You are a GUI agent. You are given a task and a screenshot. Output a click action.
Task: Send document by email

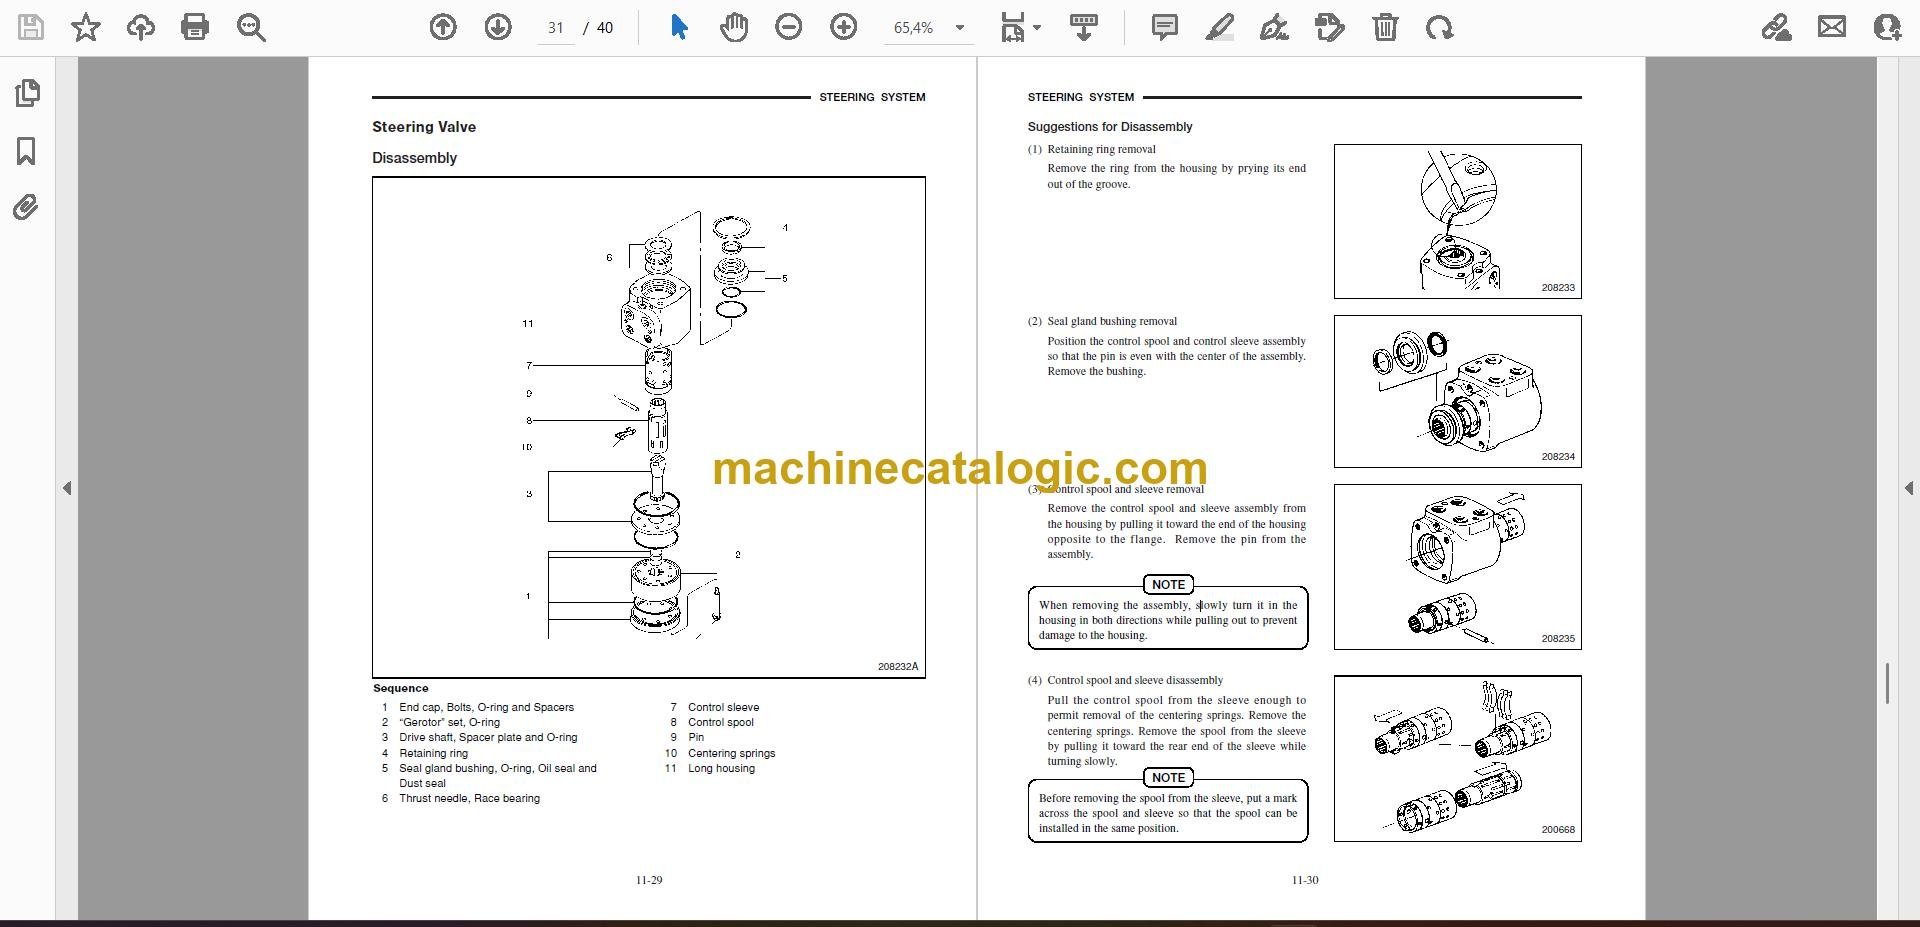[x=1832, y=27]
